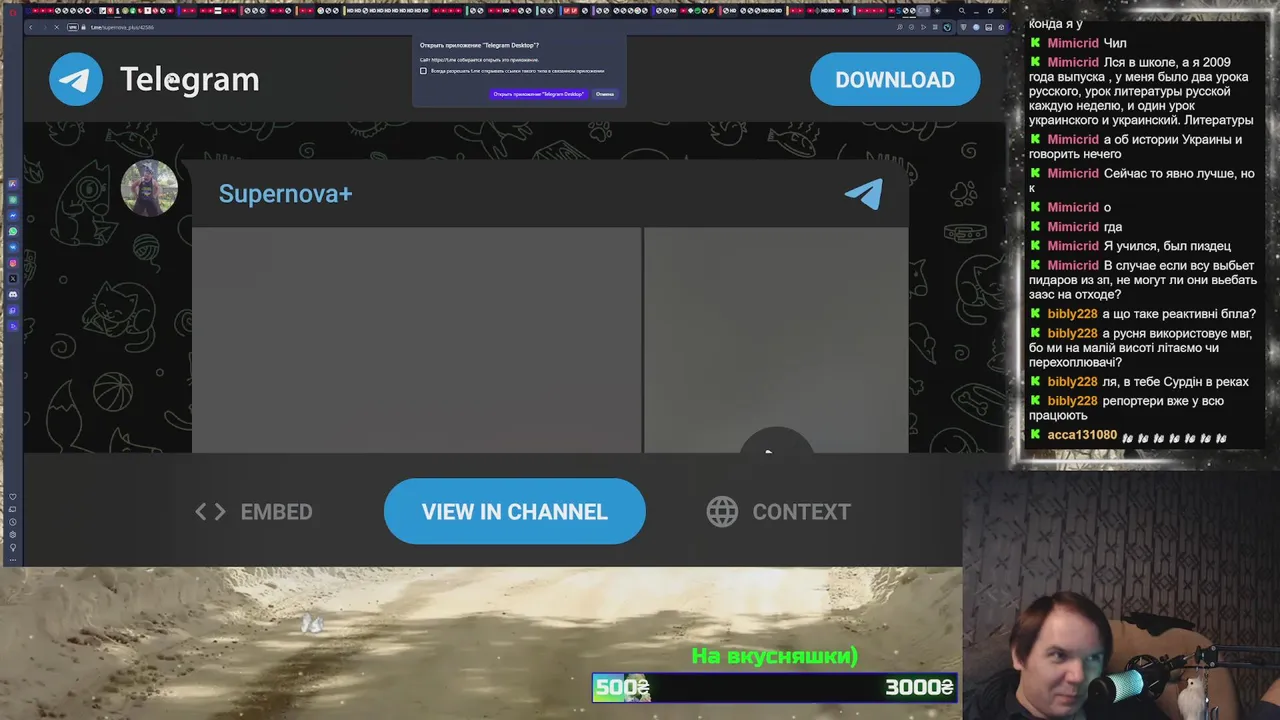Click the play triangle icon in toolbar

(x=923, y=27)
